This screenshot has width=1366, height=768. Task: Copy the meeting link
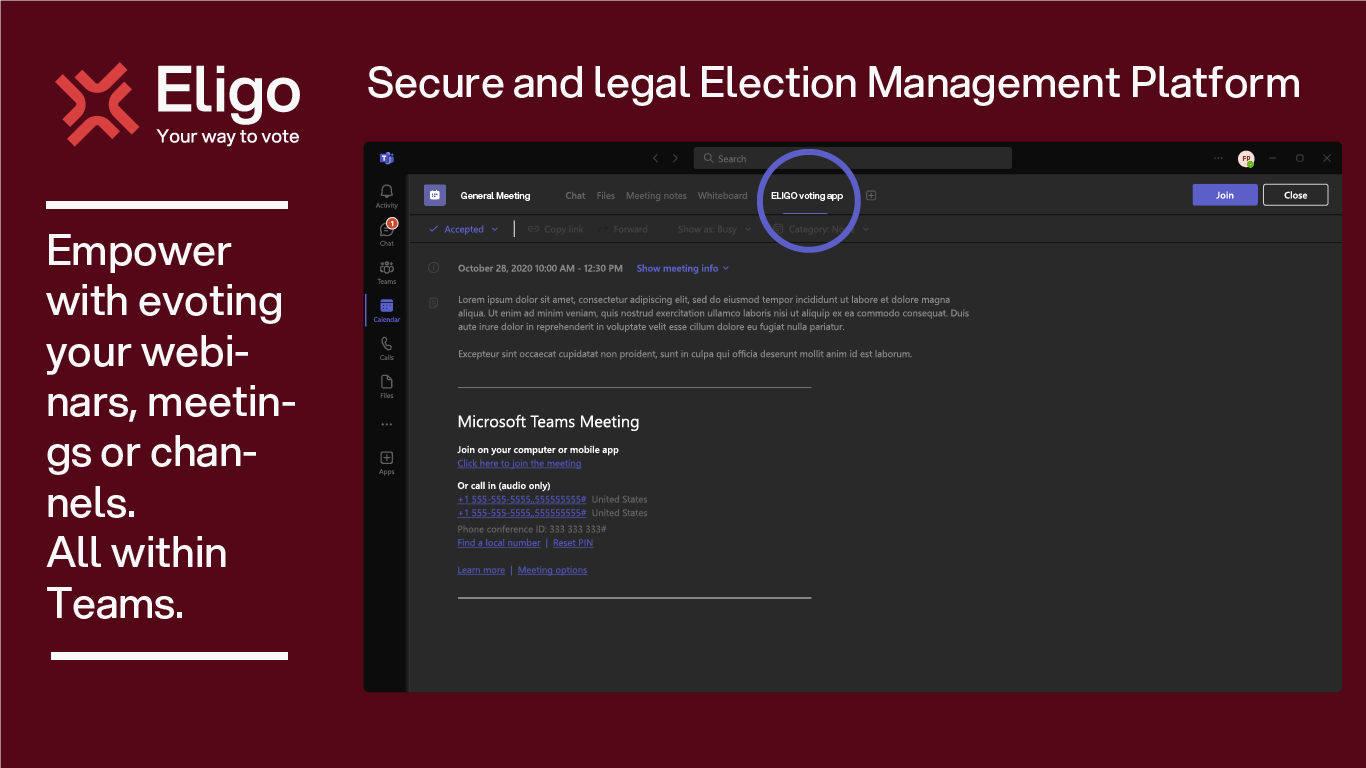(x=556, y=229)
